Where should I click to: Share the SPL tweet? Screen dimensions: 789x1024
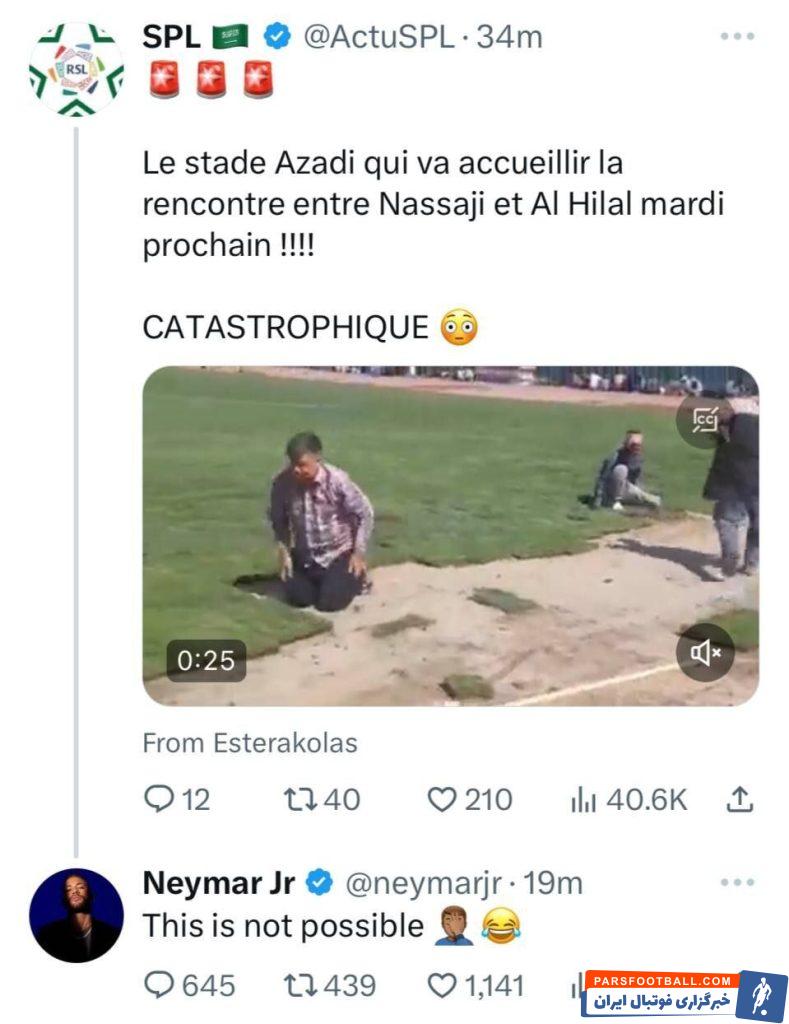[738, 799]
